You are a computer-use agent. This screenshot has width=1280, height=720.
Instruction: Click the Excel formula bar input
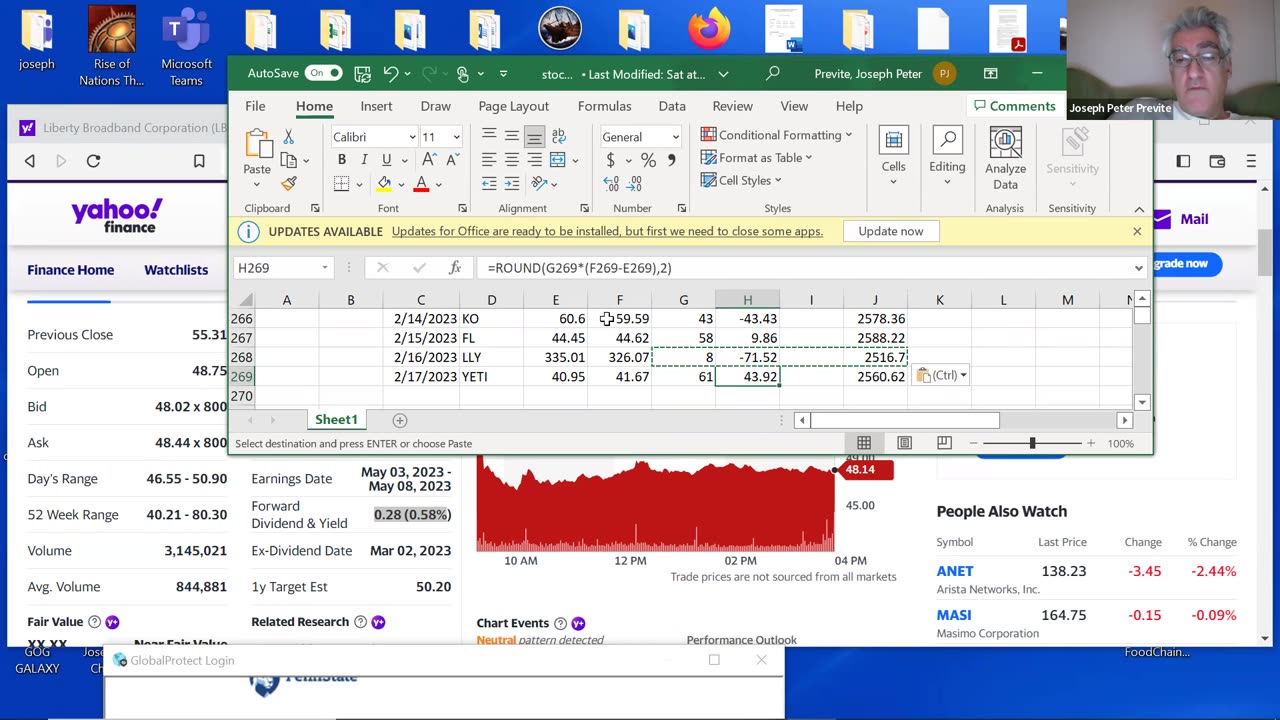(806, 267)
